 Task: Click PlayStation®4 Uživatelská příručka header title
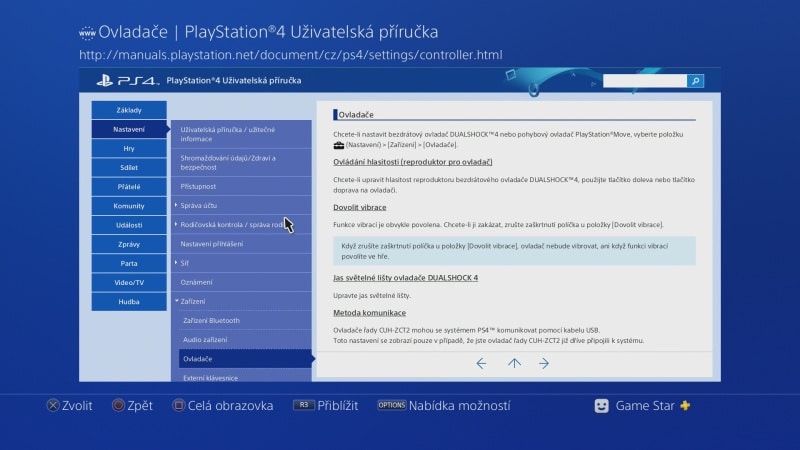click(x=234, y=81)
